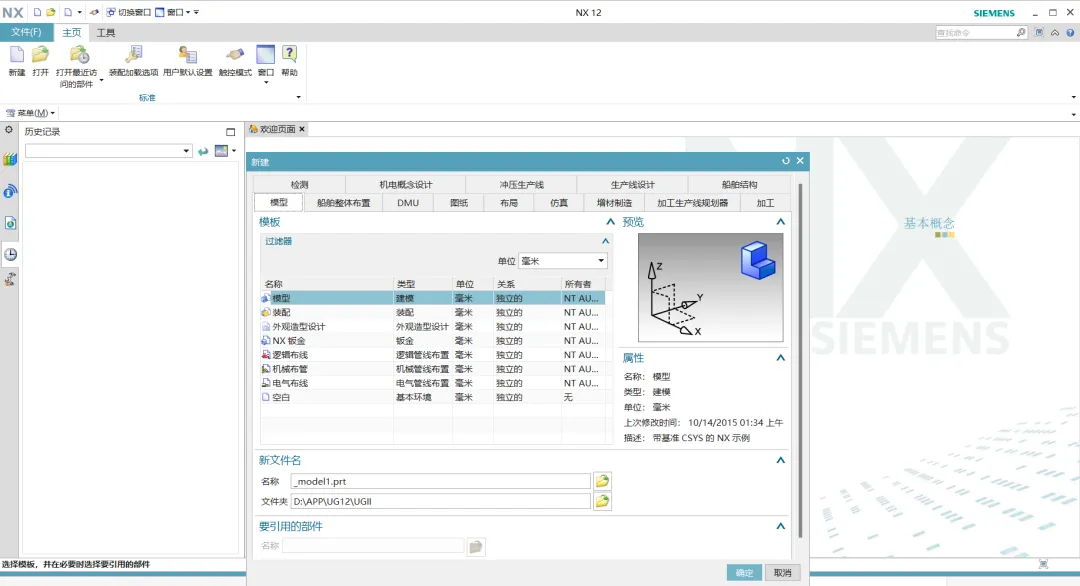
Task: Click the model preview thumbnail
Action: point(710,287)
